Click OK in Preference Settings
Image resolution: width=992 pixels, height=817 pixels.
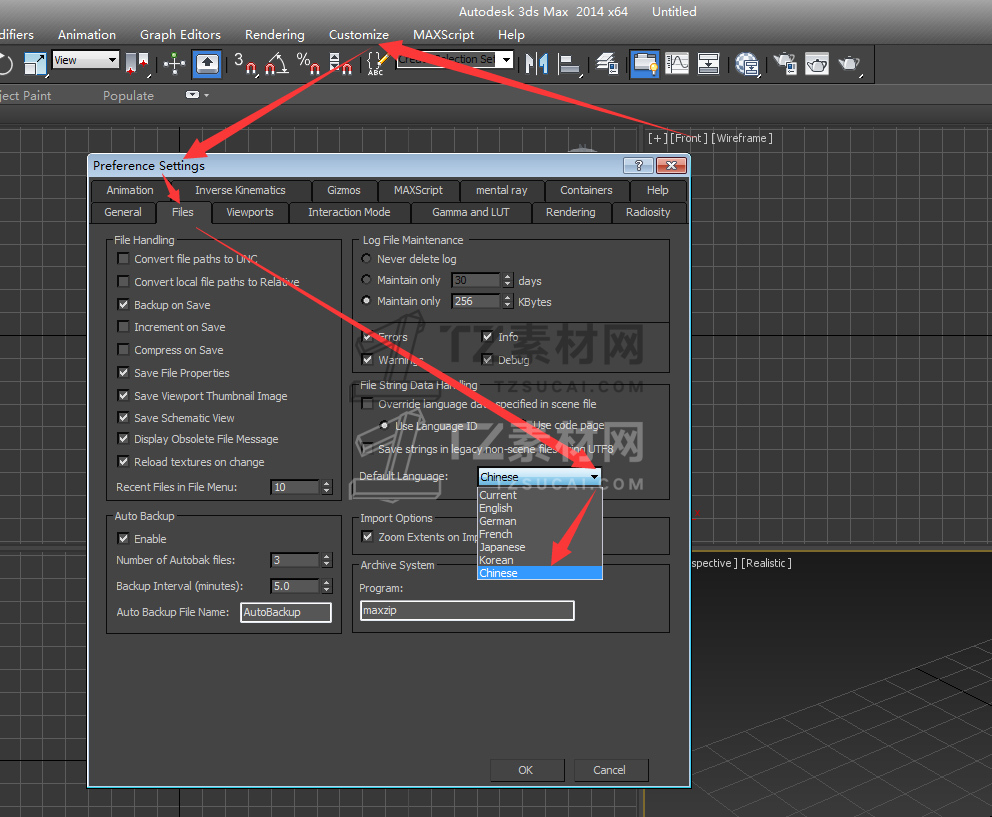click(526, 770)
